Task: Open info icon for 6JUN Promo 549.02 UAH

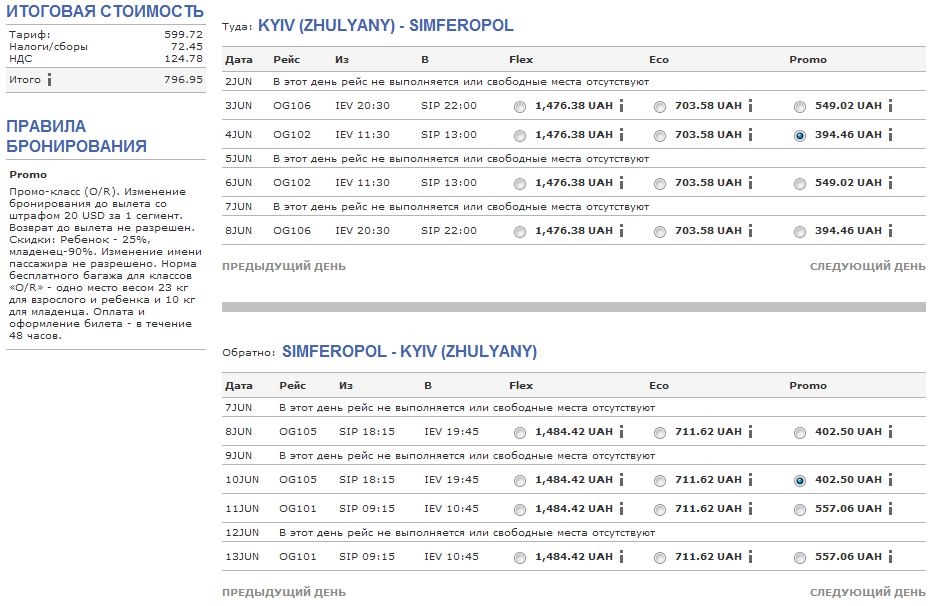Action: point(890,183)
